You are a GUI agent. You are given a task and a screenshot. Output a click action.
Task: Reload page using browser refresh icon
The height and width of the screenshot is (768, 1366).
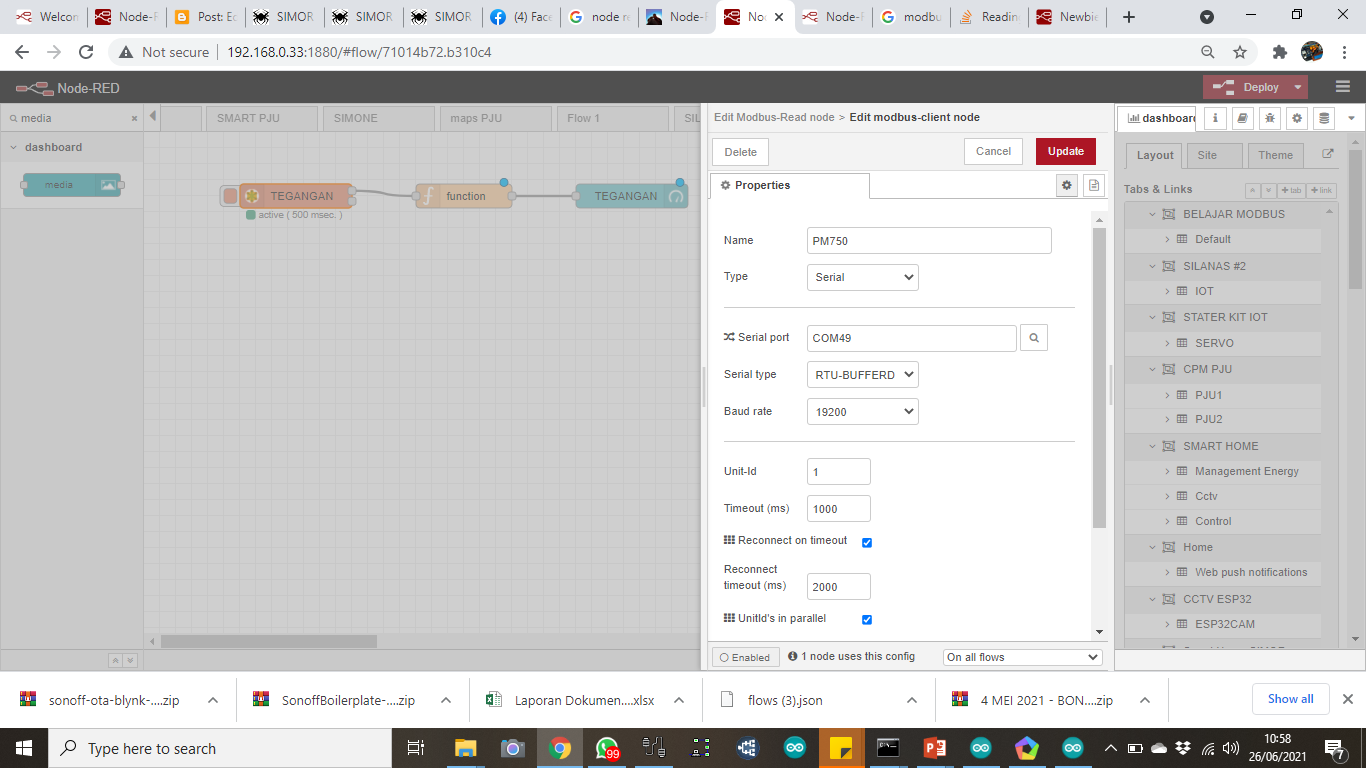(86, 52)
